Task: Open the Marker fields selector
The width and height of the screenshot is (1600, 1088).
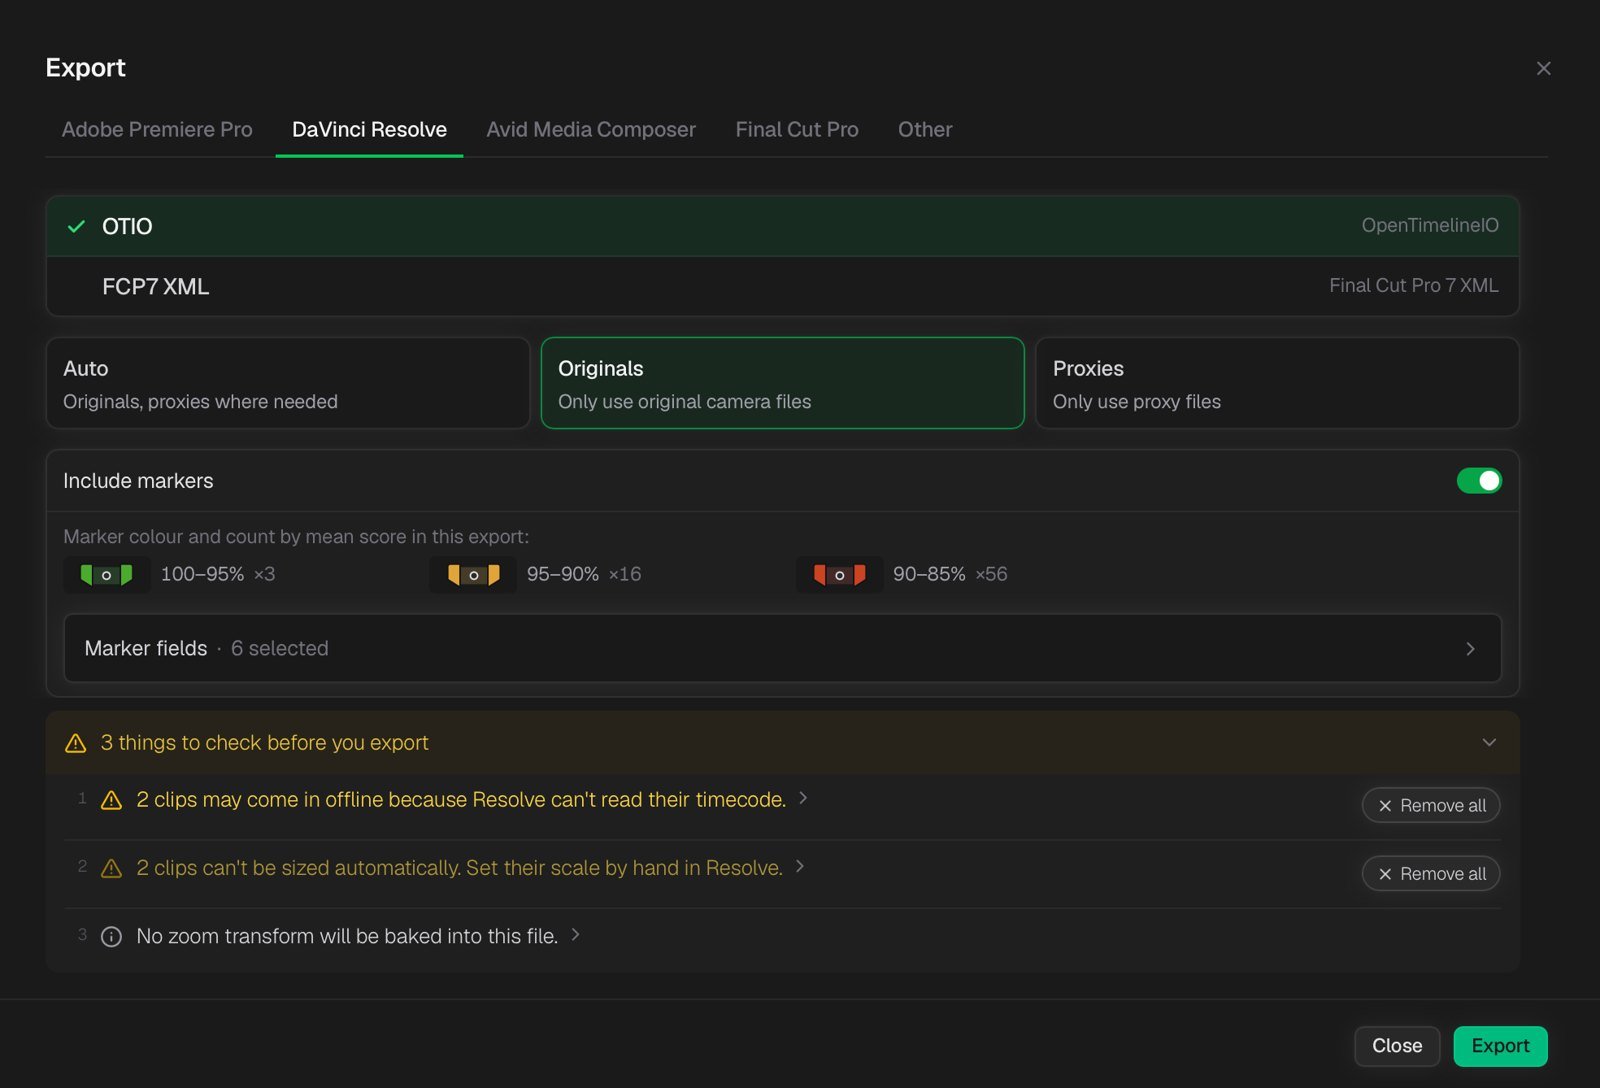Action: (783, 648)
